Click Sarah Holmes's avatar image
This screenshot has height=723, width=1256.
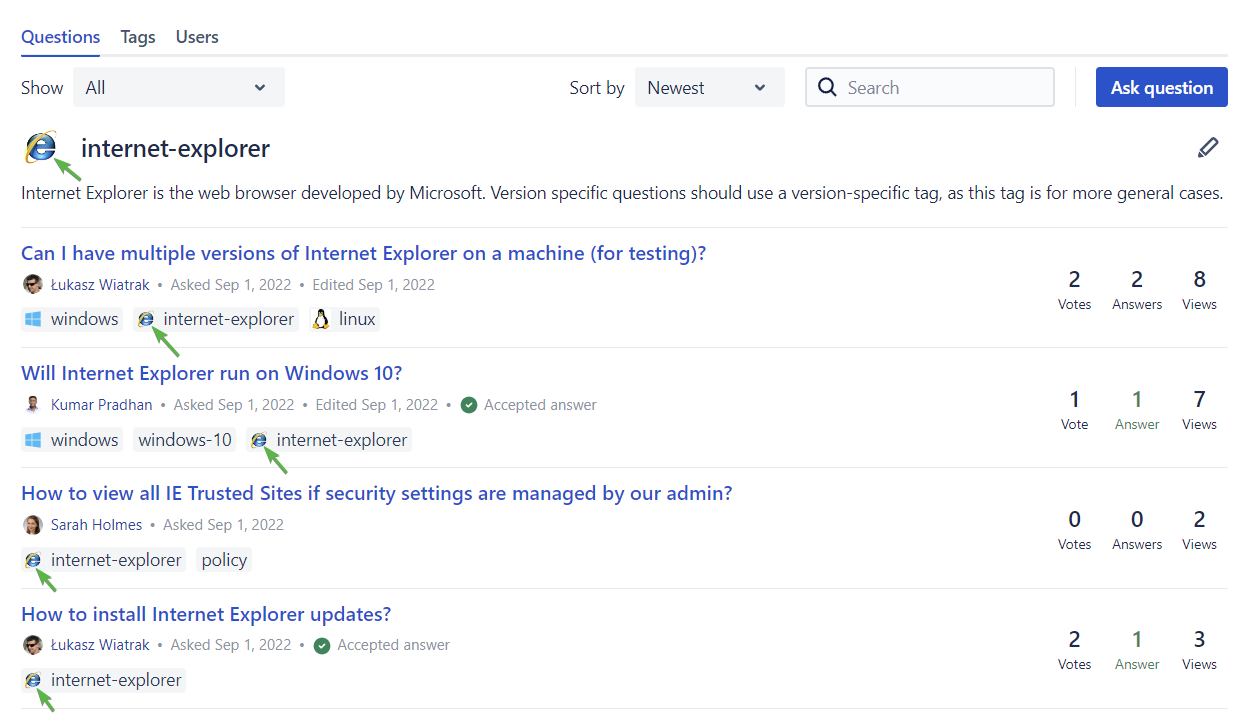tap(33, 525)
